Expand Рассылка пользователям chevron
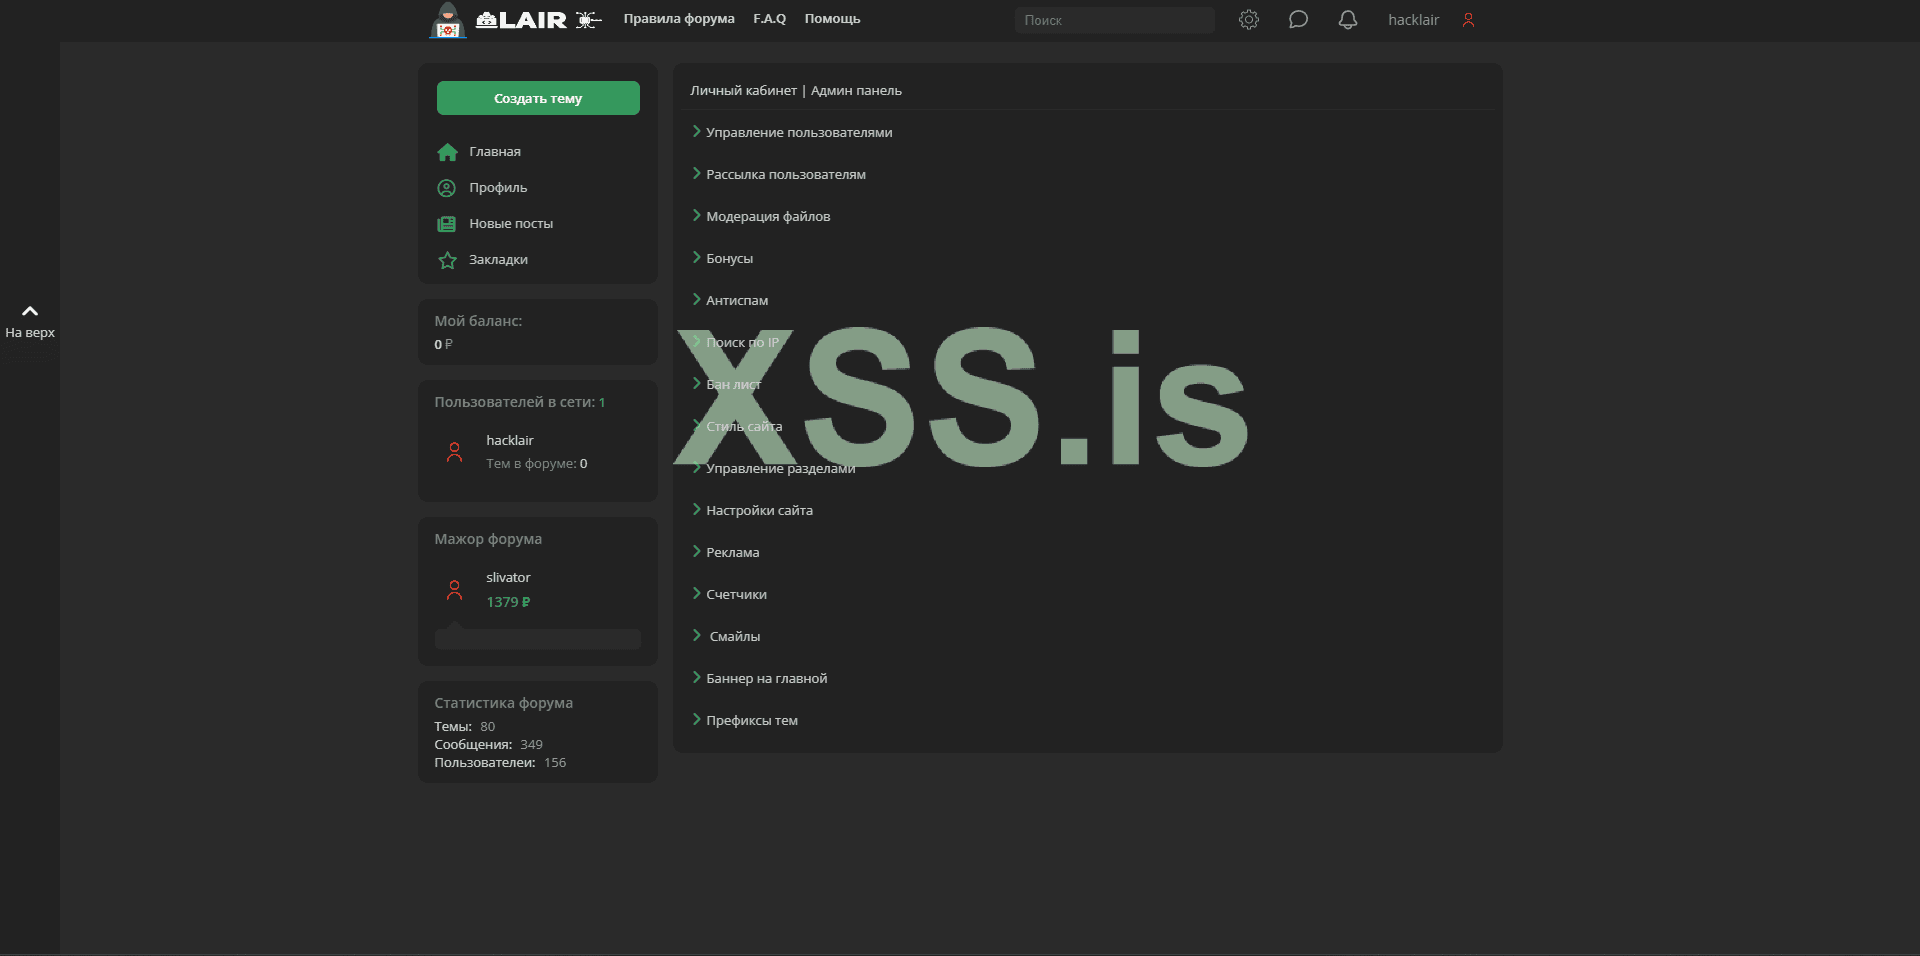The image size is (1920, 956). tap(696, 173)
